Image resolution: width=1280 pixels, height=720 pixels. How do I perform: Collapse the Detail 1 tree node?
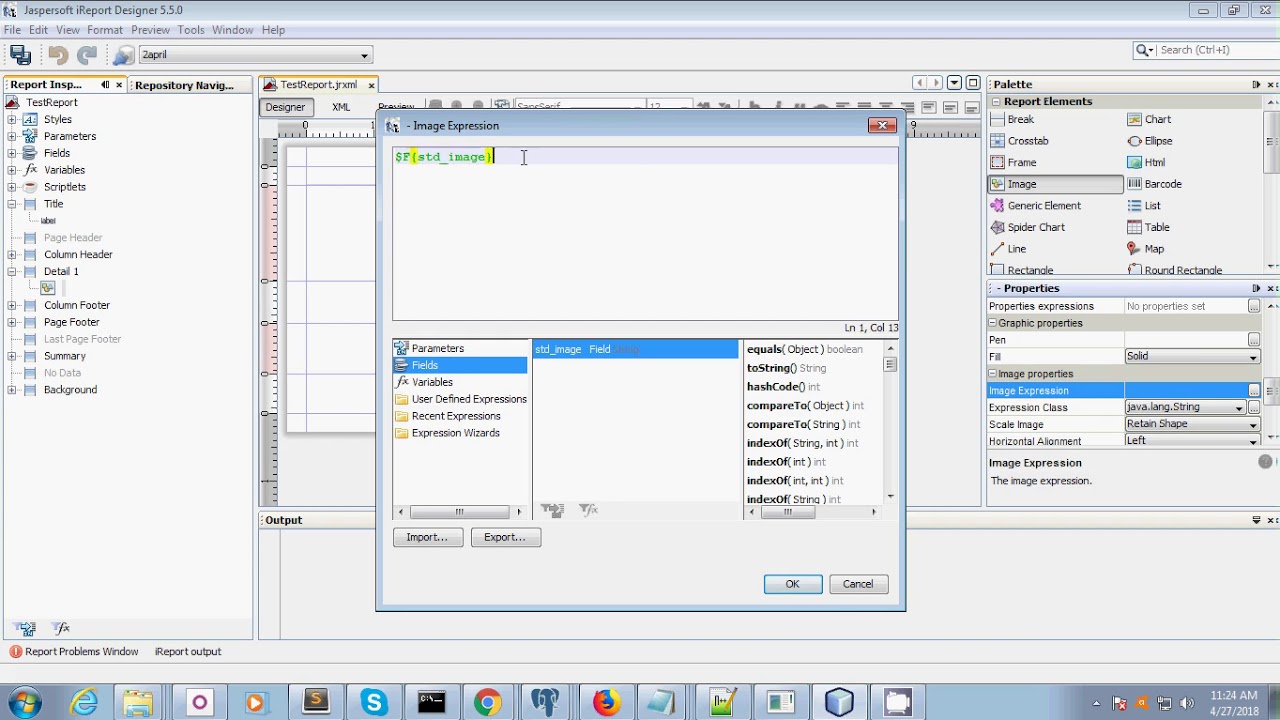coord(12,272)
